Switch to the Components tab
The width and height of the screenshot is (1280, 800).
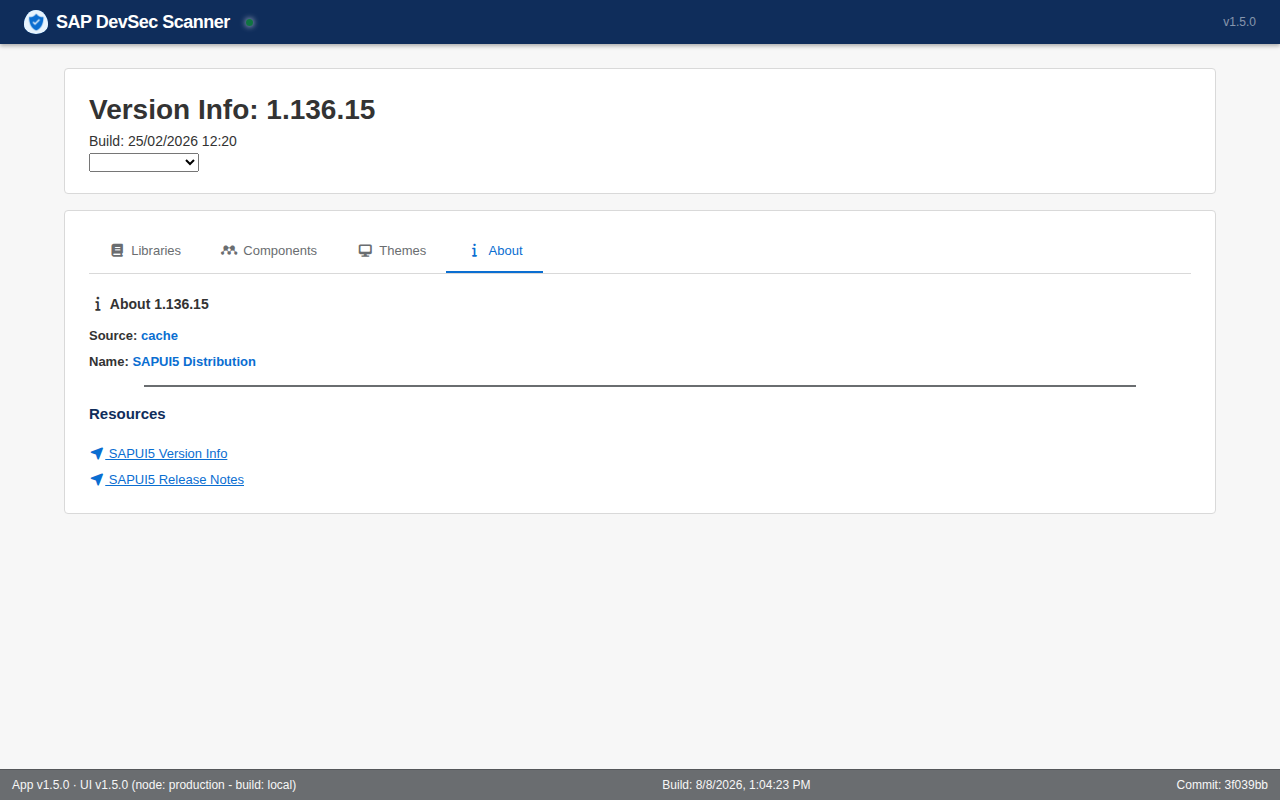(269, 251)
